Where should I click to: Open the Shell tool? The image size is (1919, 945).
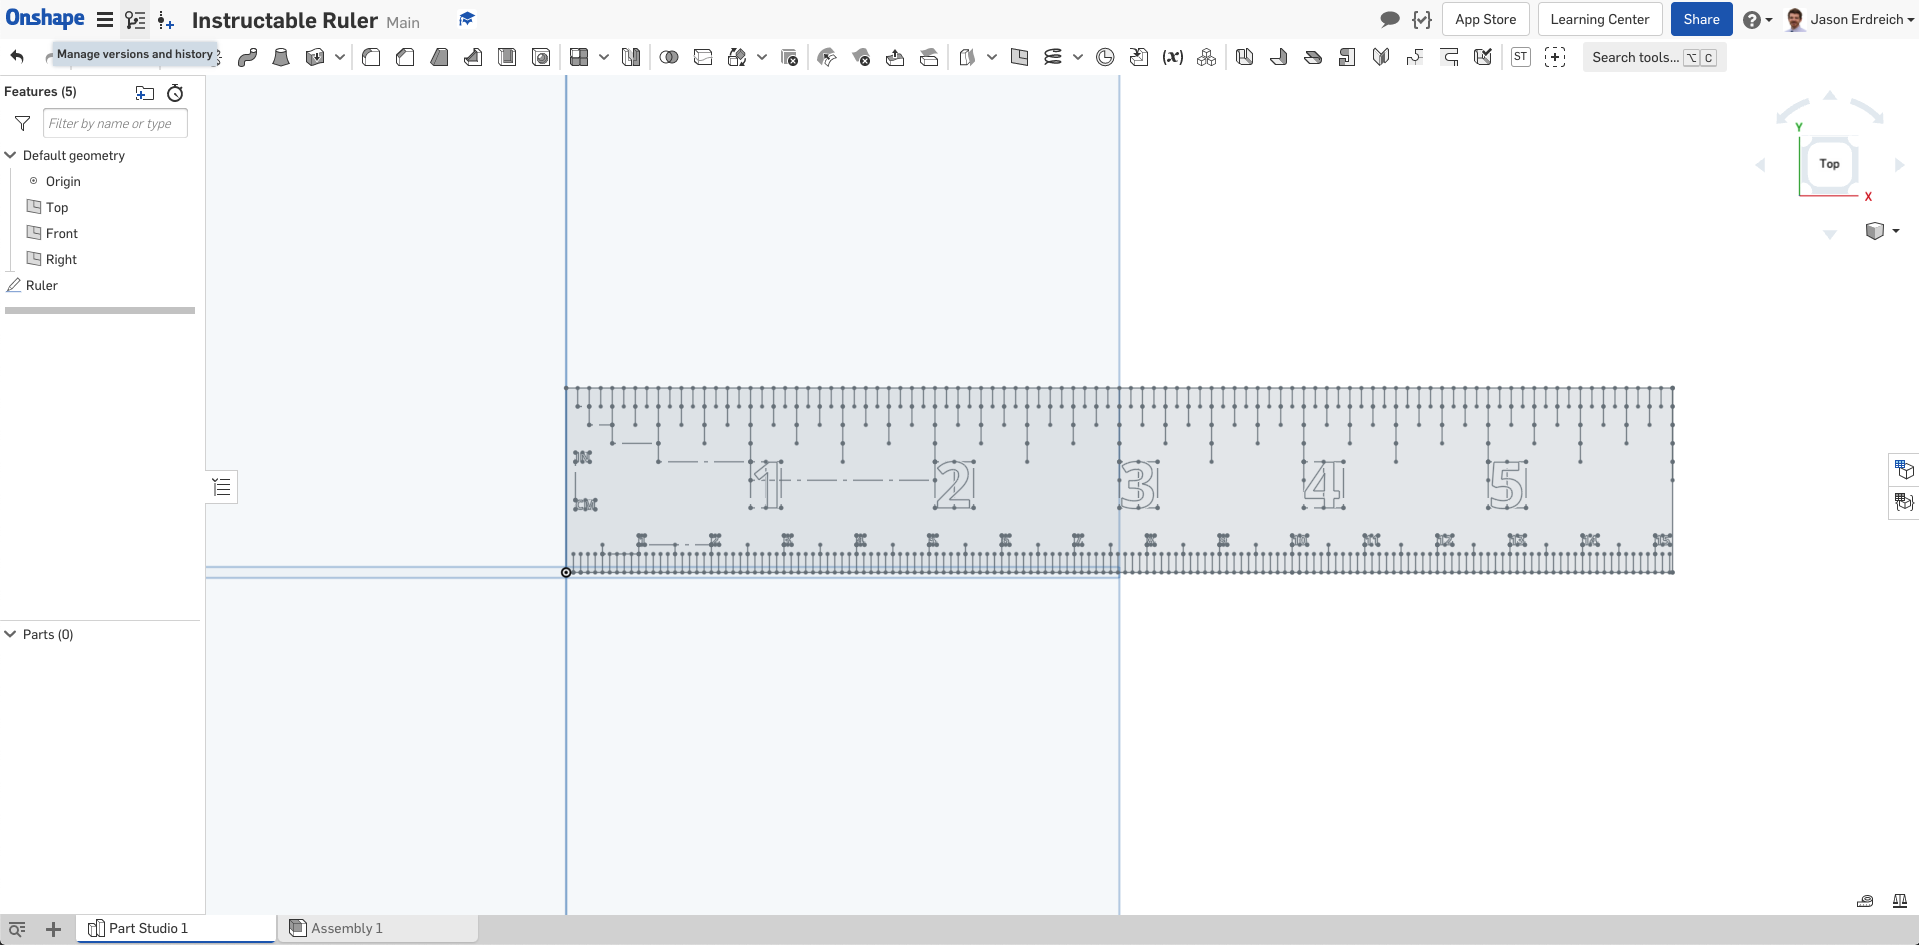(506, 57)
